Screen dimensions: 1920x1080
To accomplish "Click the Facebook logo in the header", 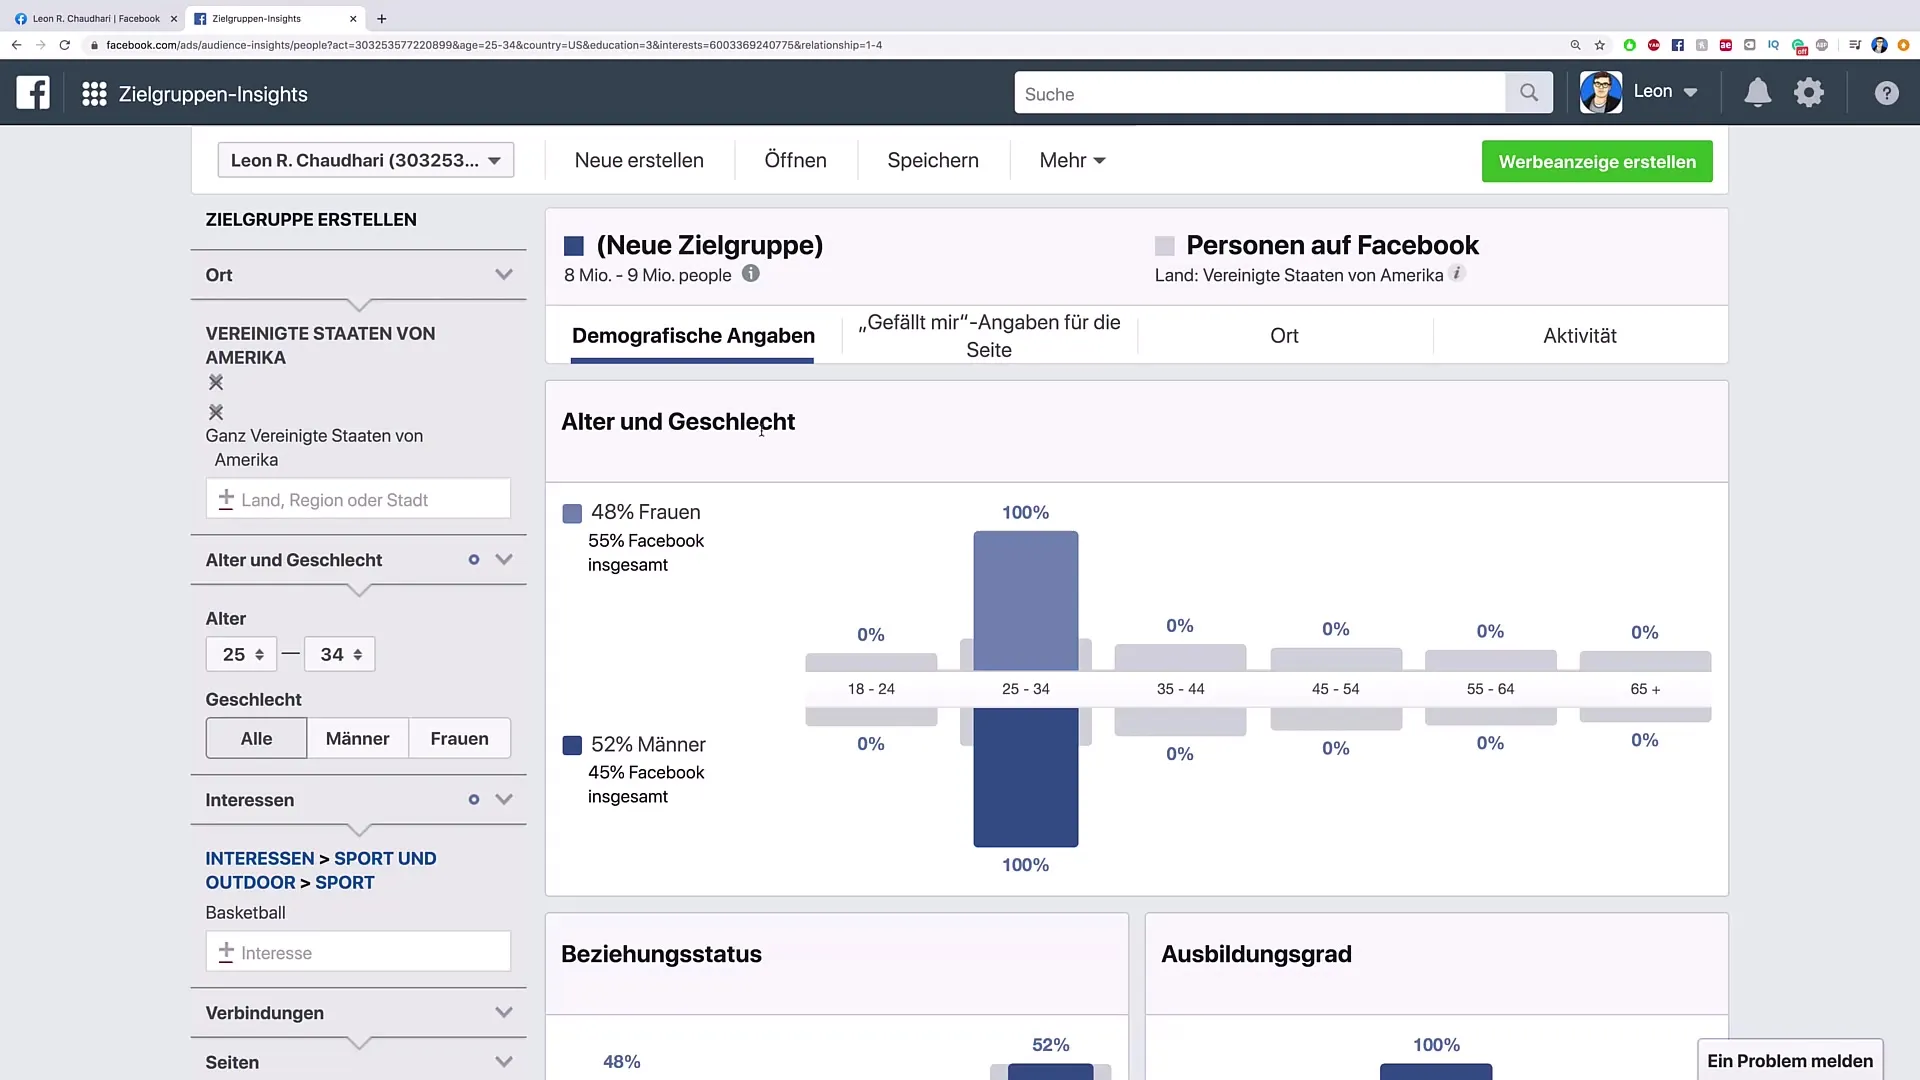I will [33, 93].
